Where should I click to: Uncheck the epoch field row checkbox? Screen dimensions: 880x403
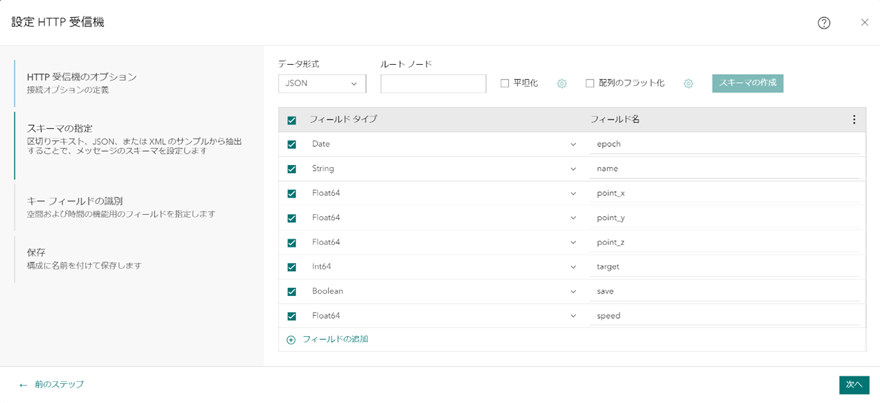pyautogui.click(x=292, y=144)
